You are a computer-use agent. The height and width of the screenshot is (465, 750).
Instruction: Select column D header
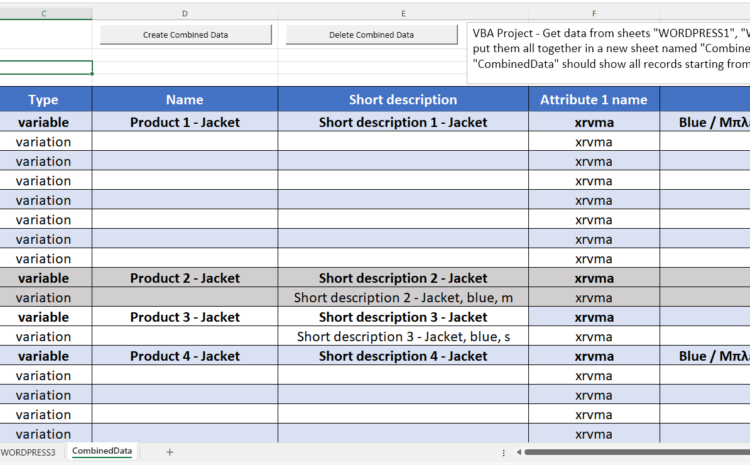(185, 13)
